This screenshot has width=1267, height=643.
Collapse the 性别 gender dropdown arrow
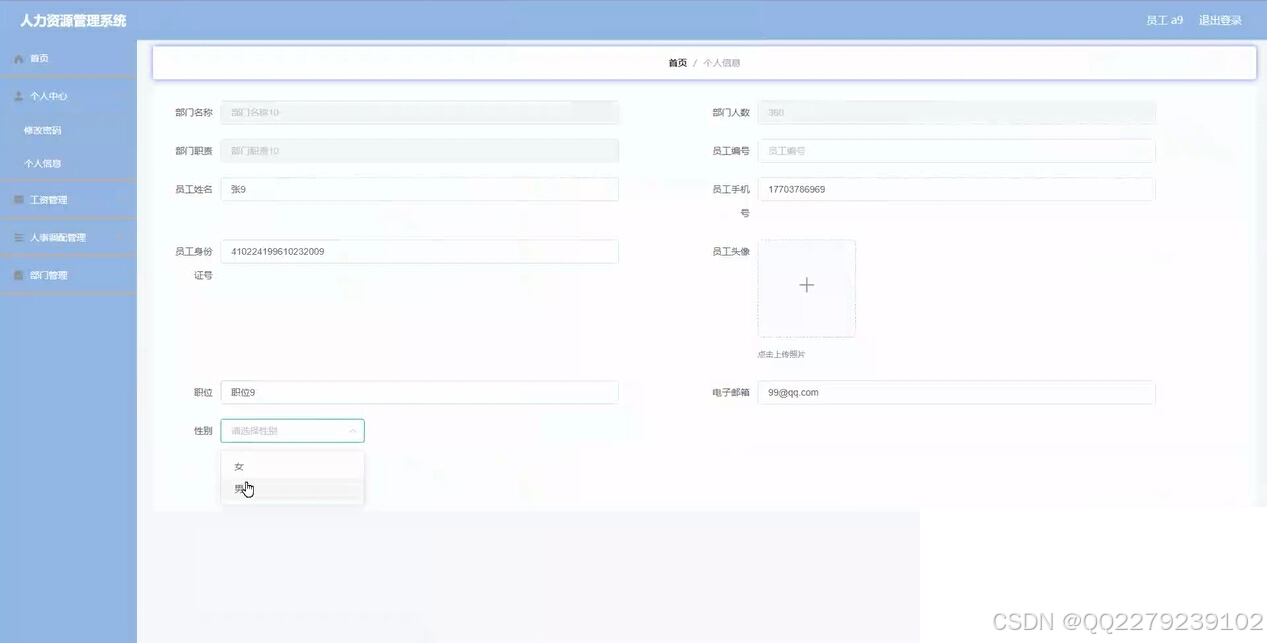(352, 430)
